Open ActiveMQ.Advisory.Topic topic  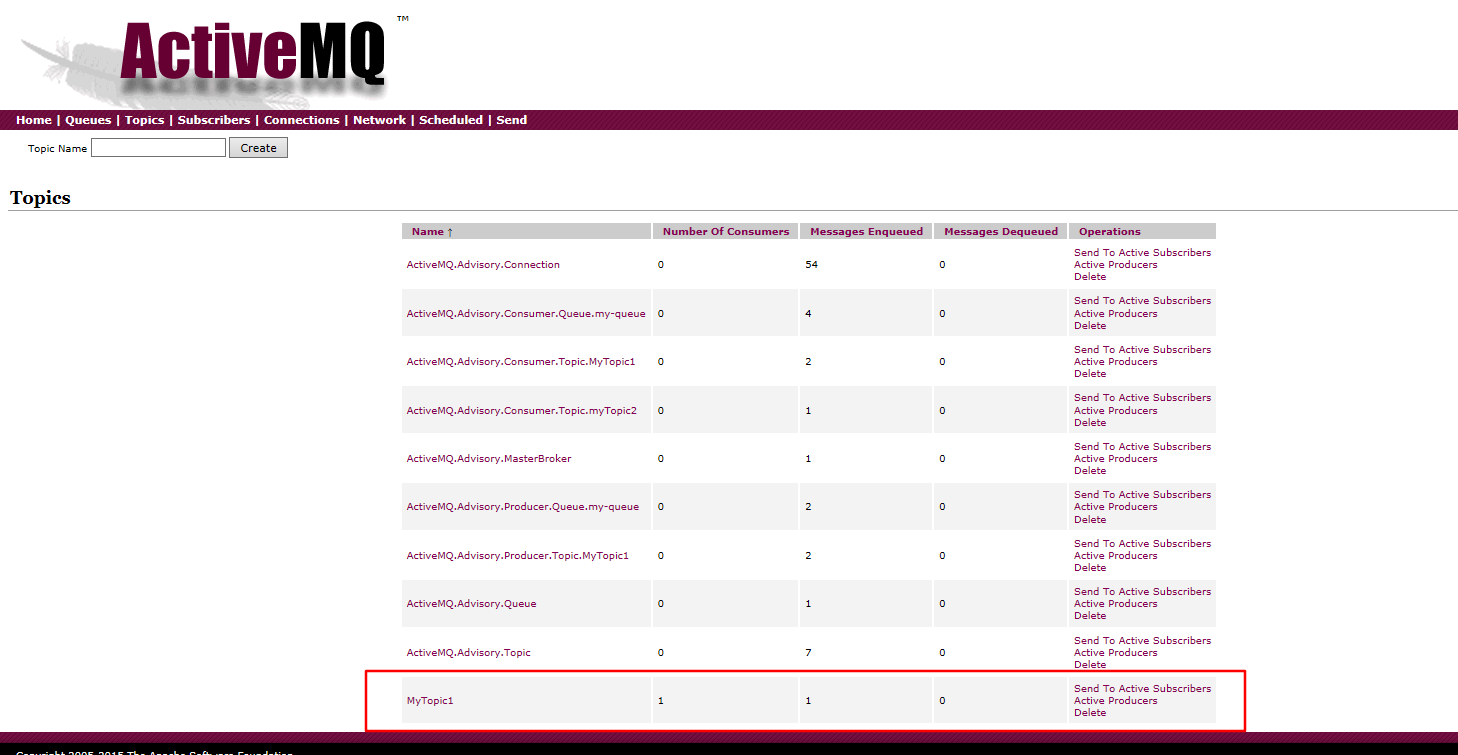[x=468, y=653]
